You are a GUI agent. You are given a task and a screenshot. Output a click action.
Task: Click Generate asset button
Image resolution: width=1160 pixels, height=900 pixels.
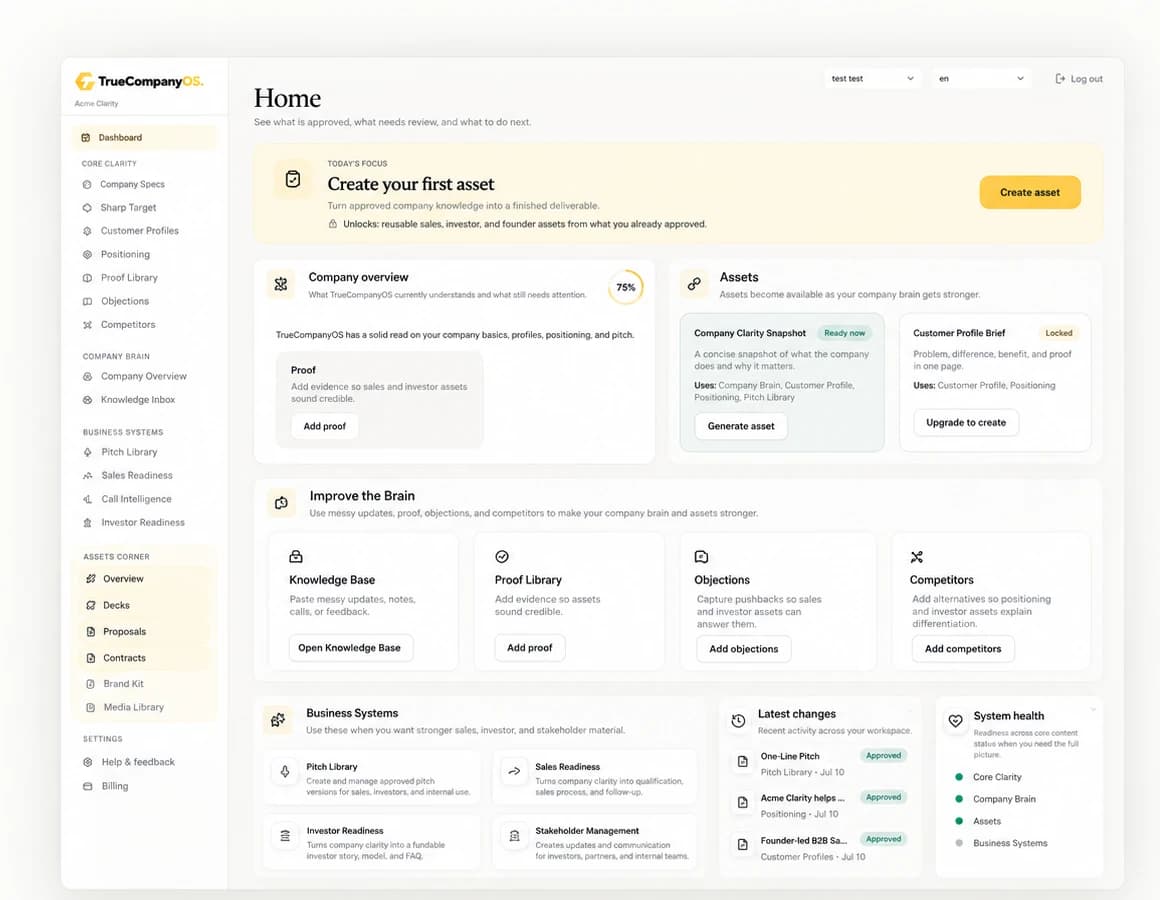[x=741, y=427]
